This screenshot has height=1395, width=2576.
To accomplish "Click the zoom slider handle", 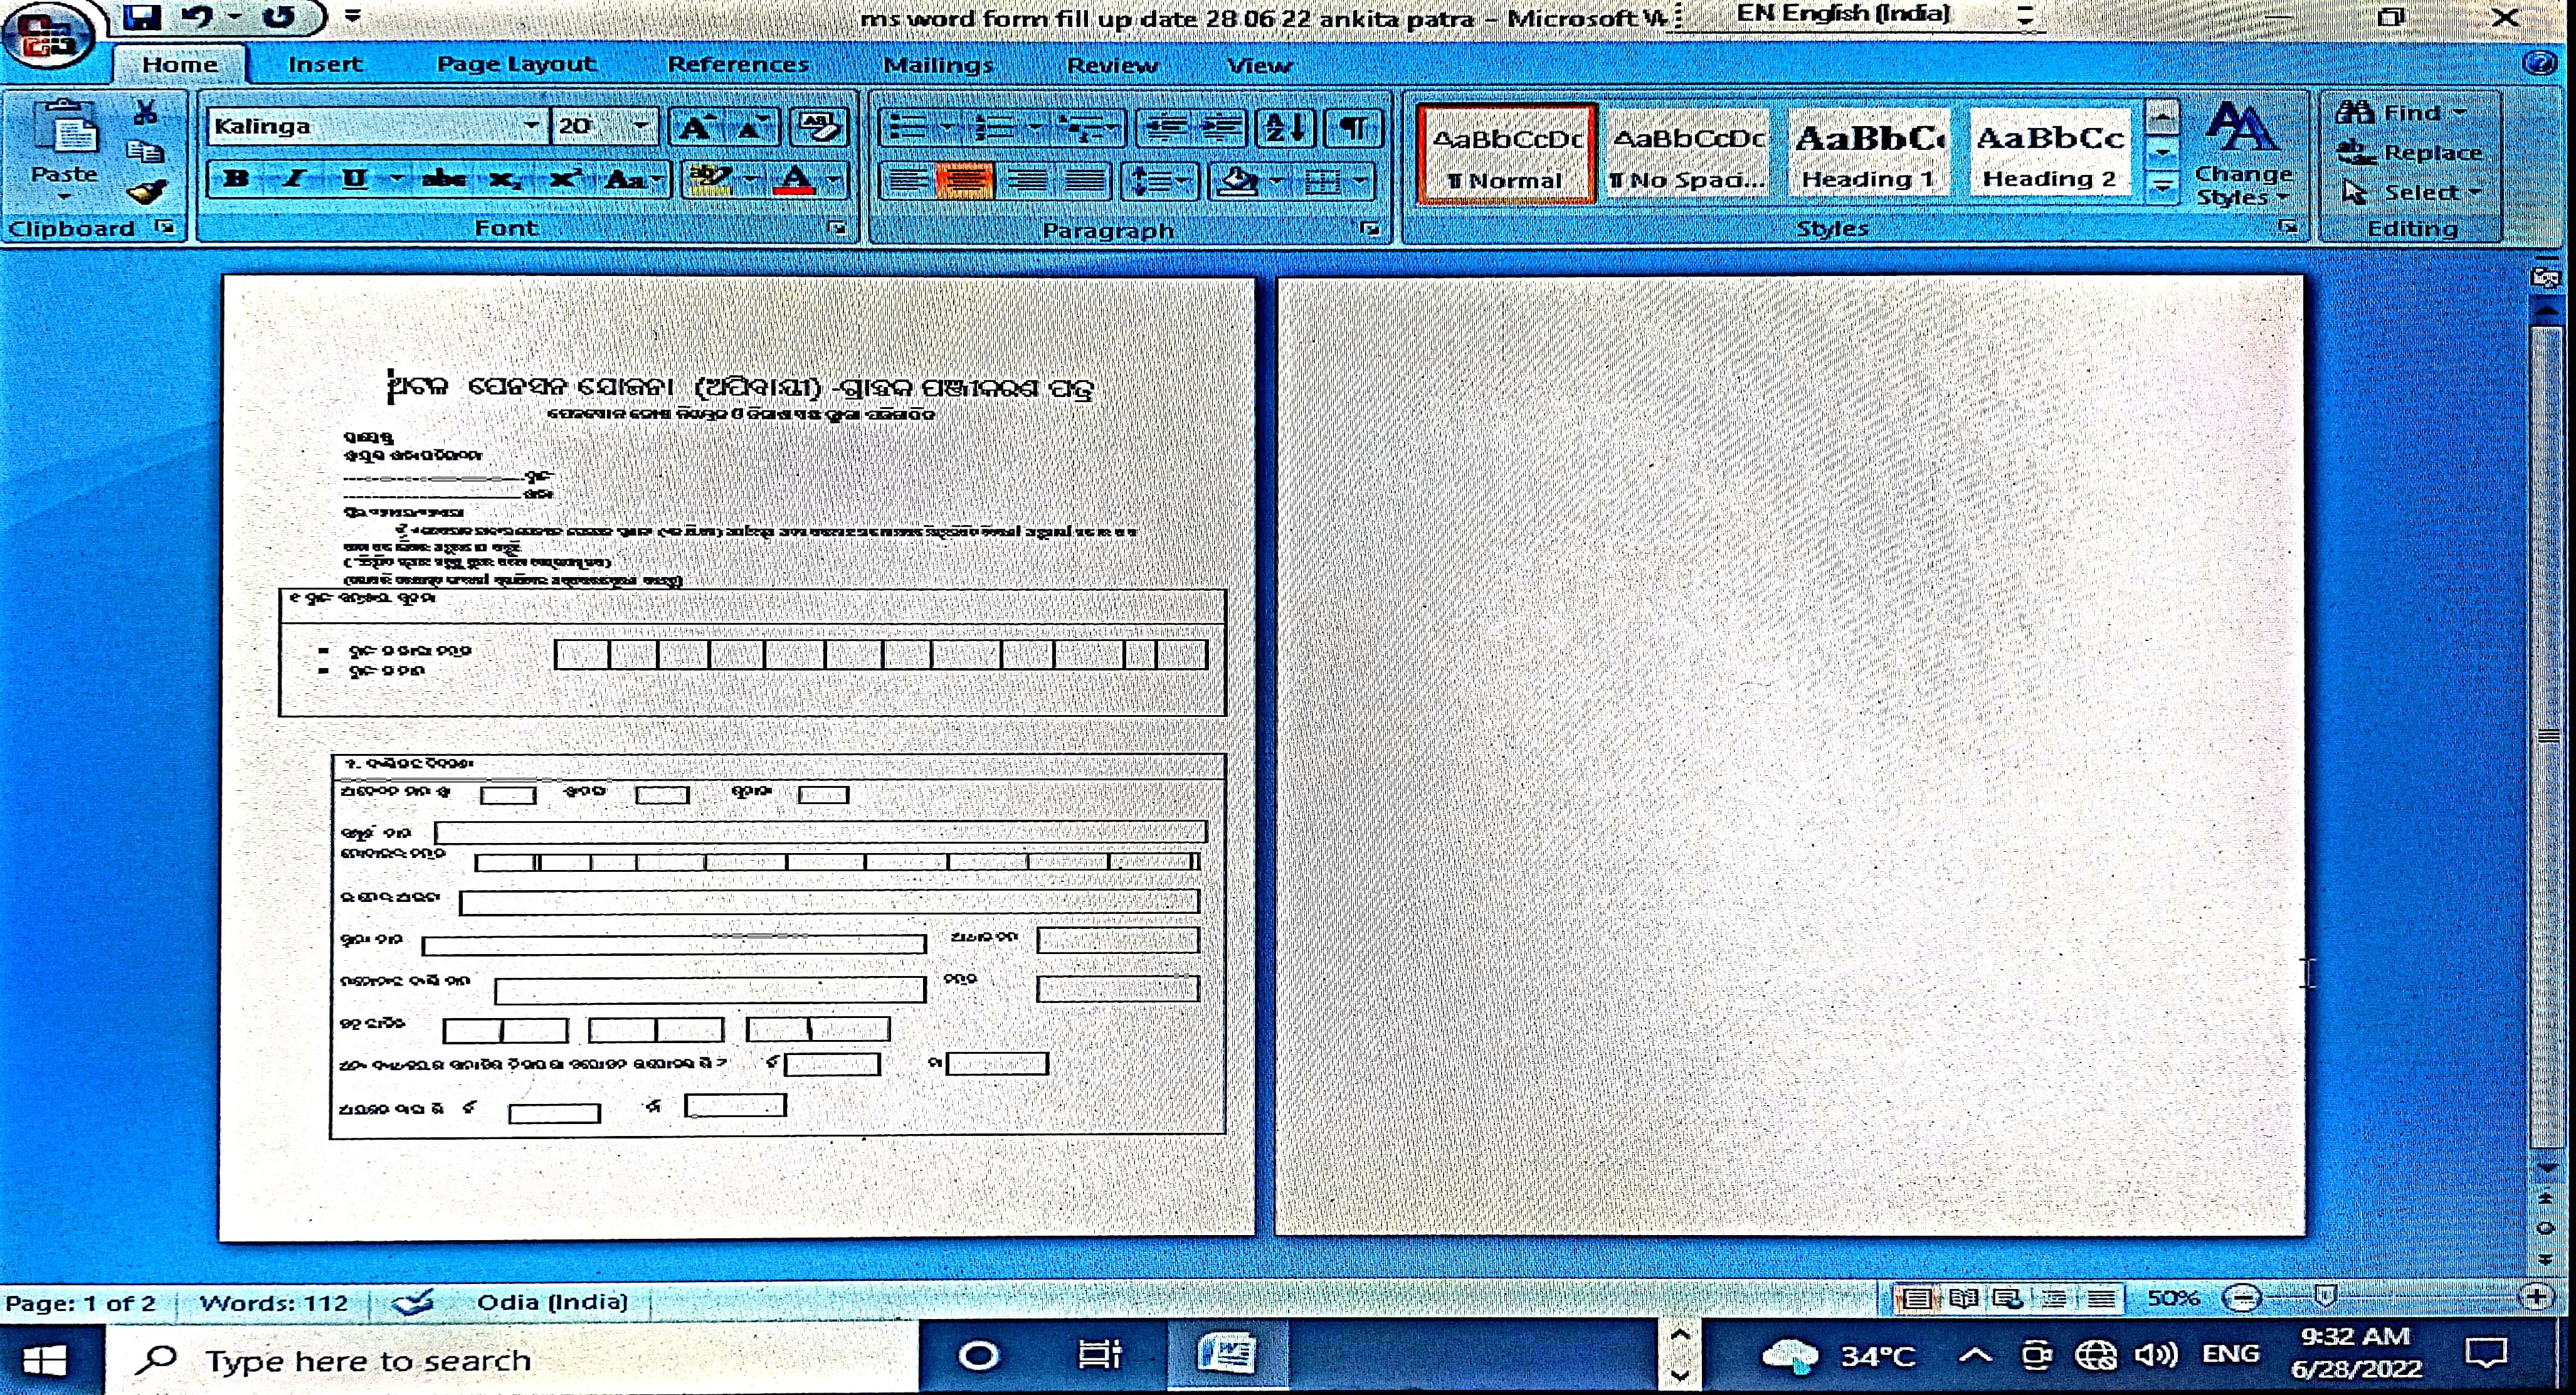I will 2326,1297.
